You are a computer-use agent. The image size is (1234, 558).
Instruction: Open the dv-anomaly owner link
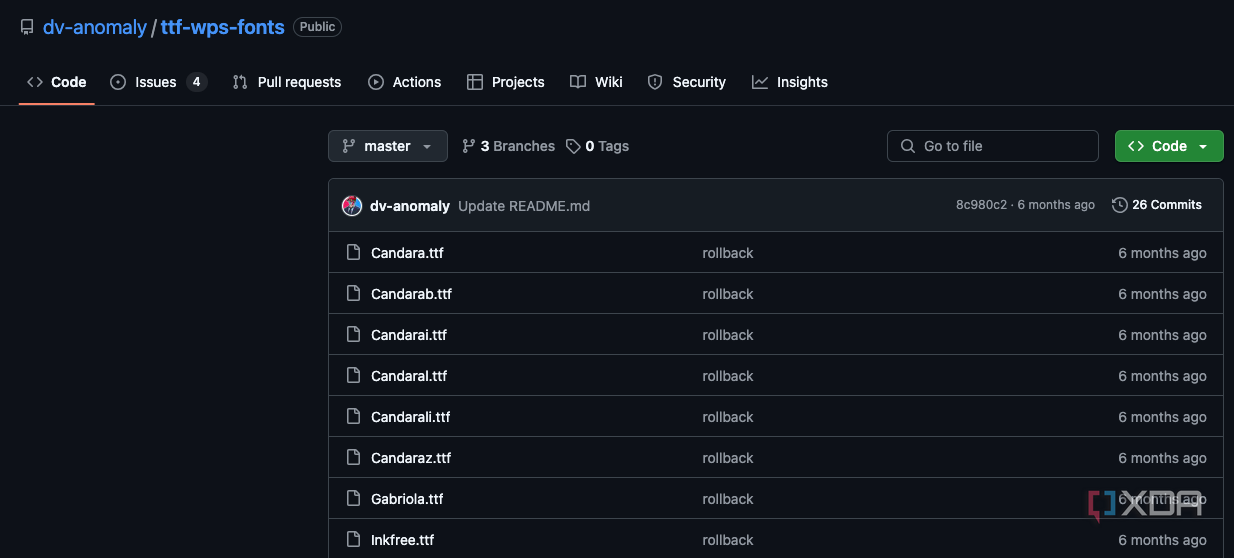95,27
